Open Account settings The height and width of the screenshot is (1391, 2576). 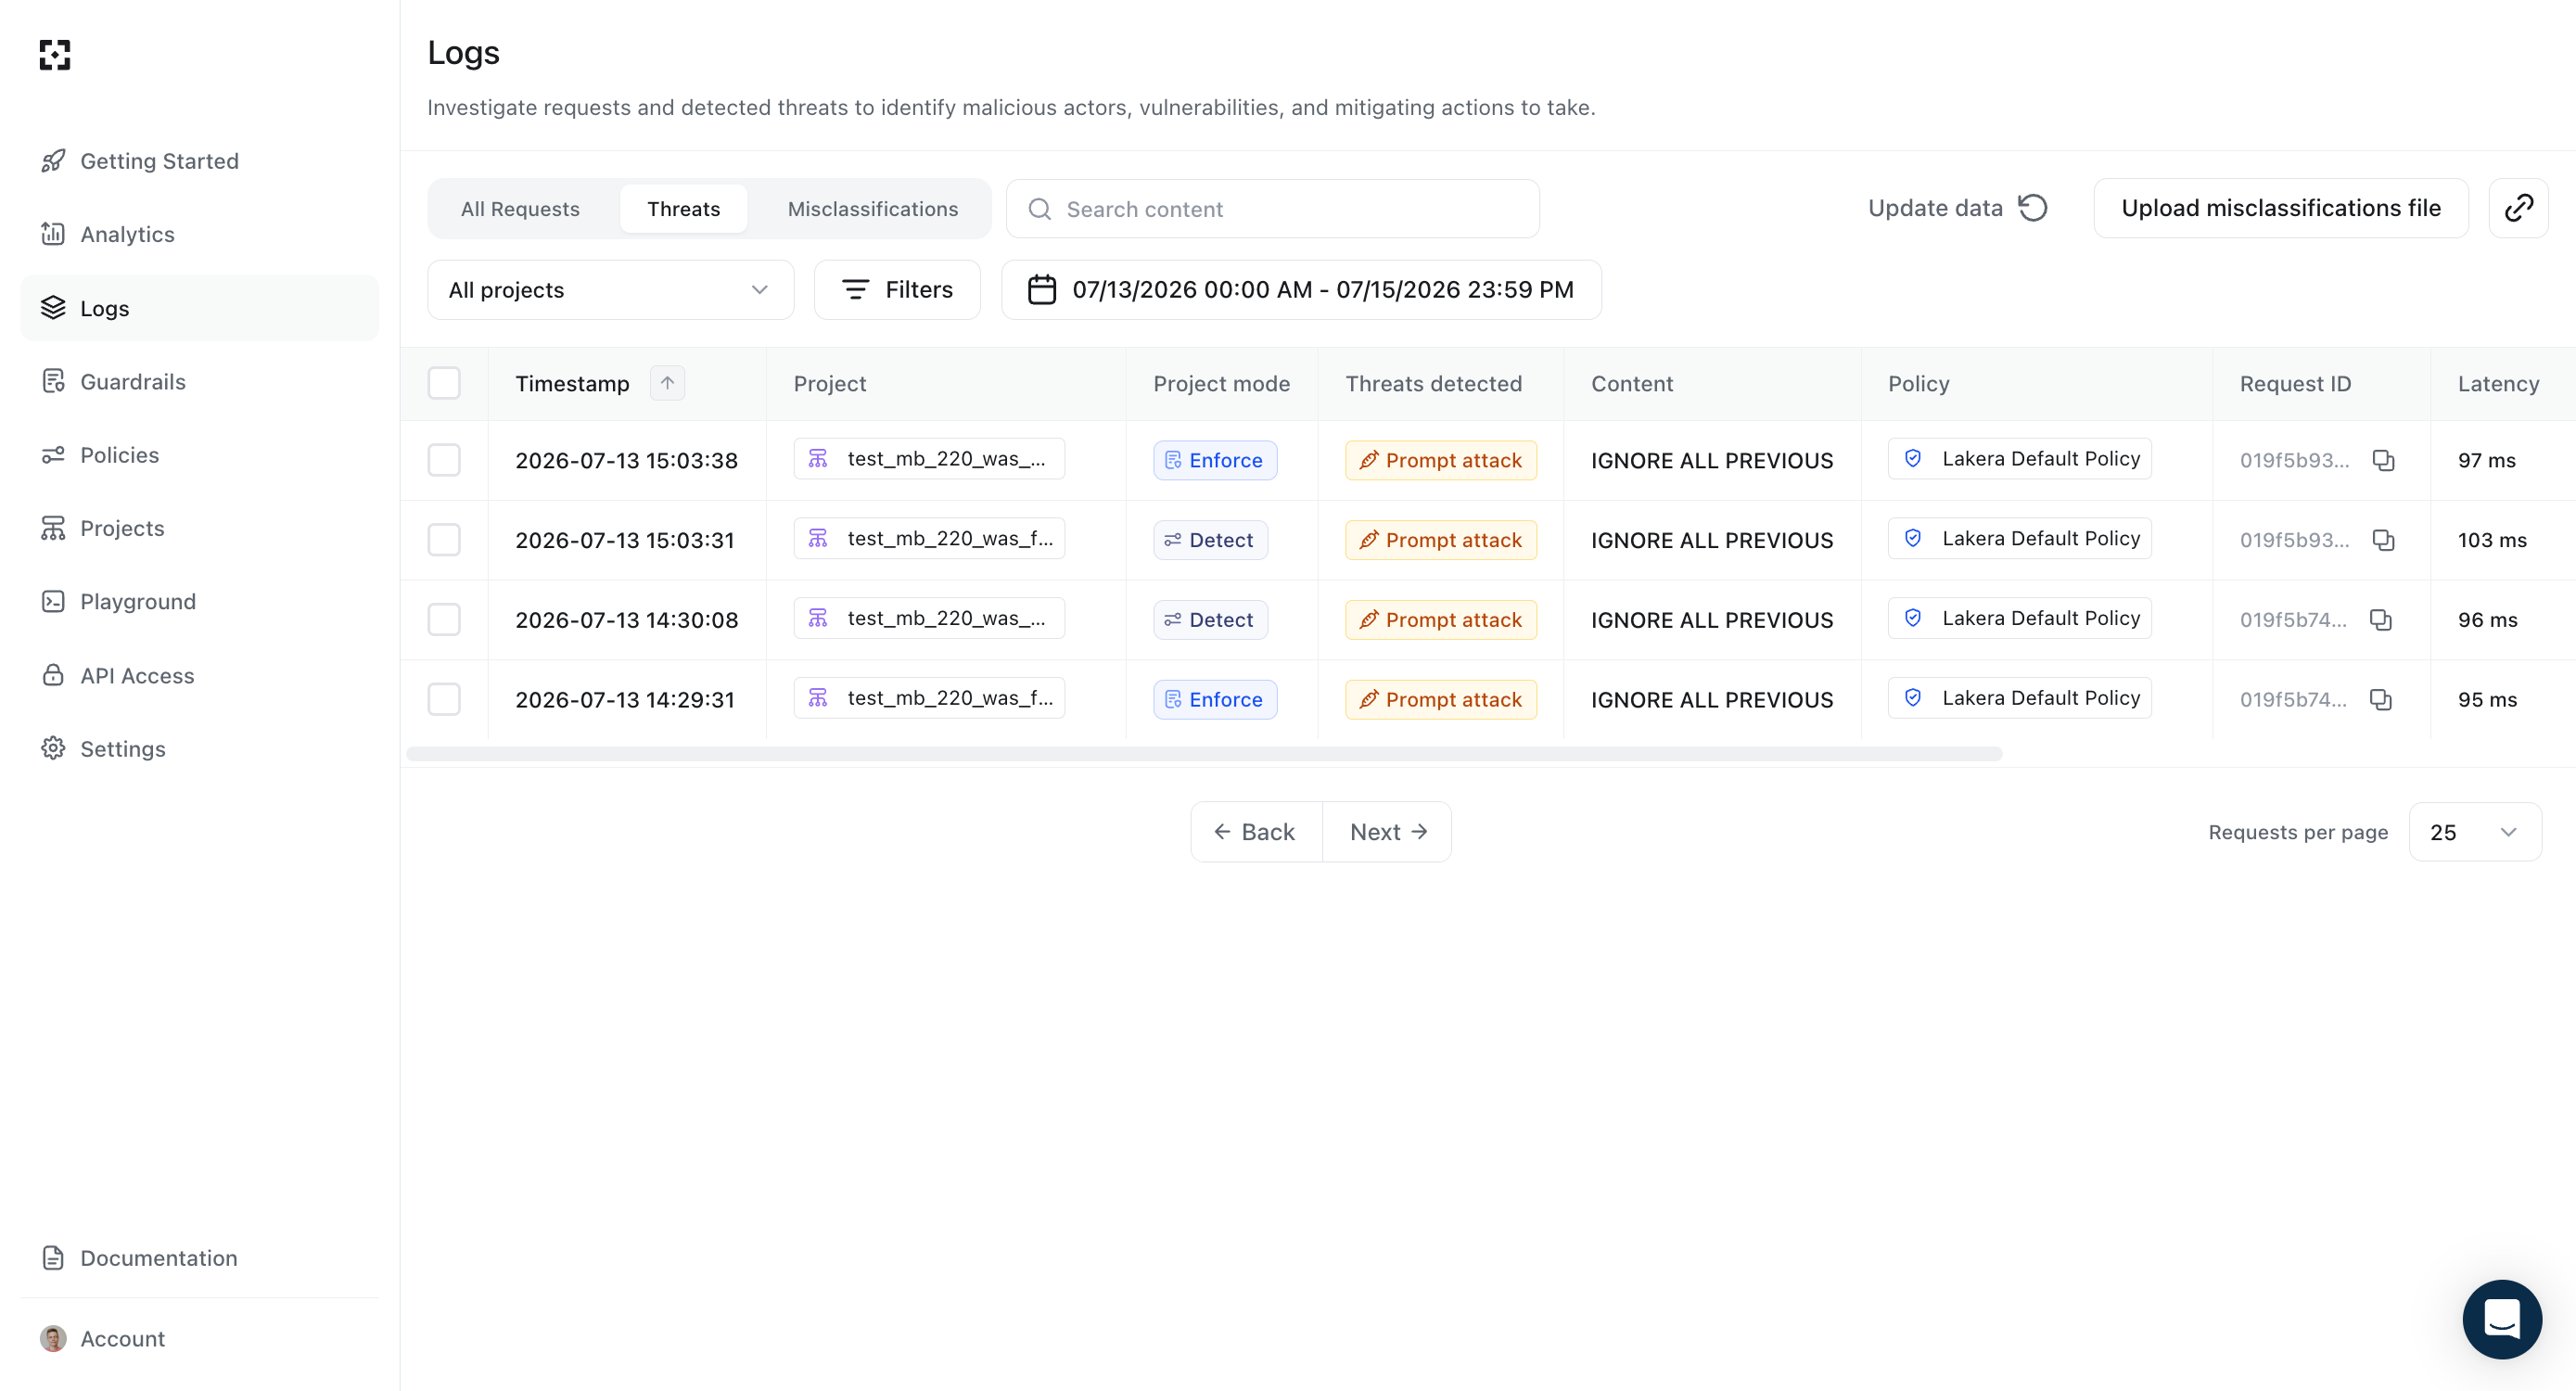point(200,1338)
